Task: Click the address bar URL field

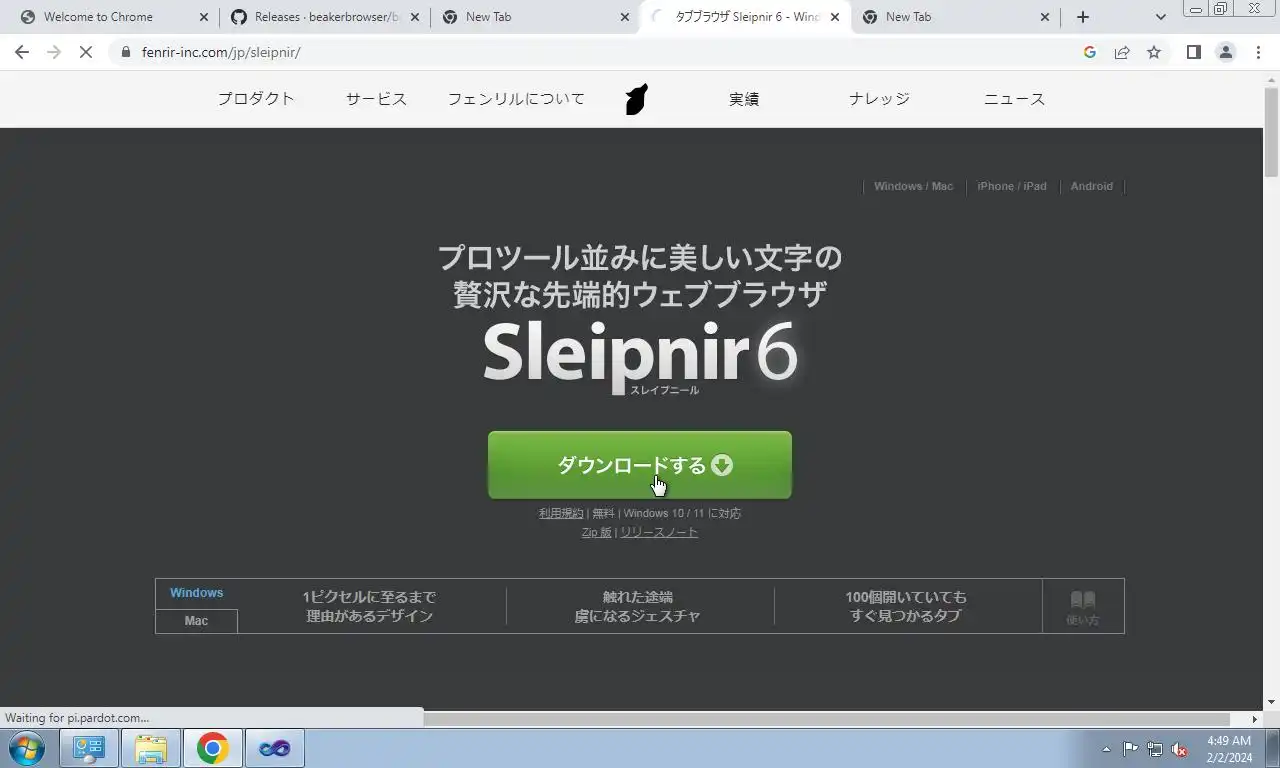Action: tap(600, 52)
